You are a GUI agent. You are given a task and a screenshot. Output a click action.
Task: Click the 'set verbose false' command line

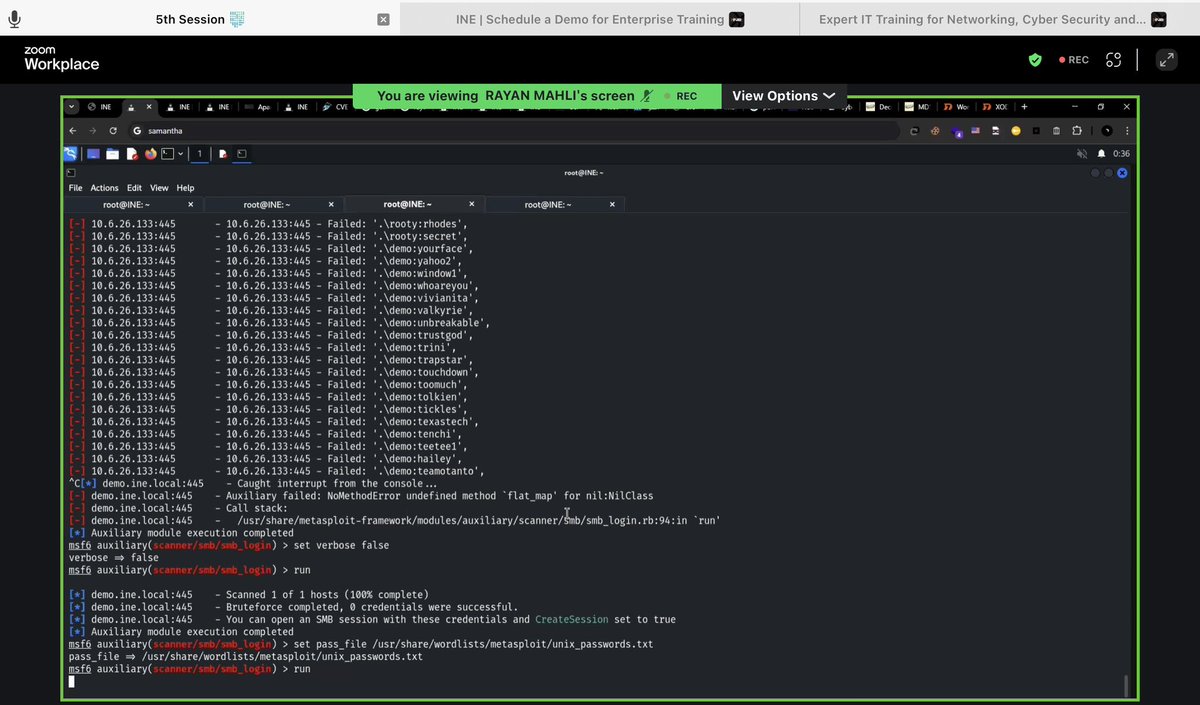tap(229, 545)
